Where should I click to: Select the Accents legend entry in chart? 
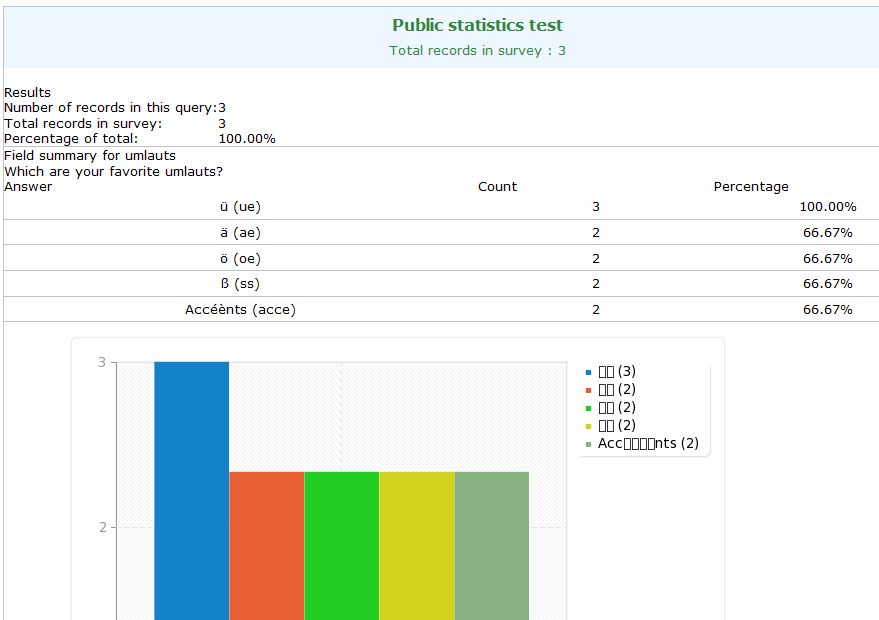[648, 443]
